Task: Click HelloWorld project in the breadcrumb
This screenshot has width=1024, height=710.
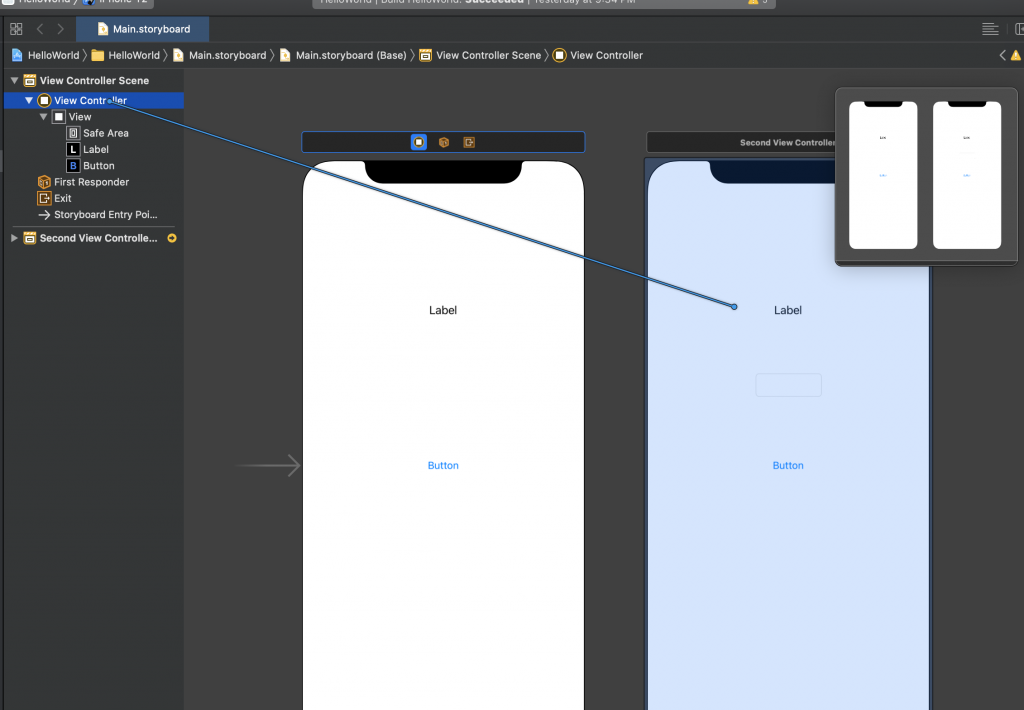Action: coord(46,56)
